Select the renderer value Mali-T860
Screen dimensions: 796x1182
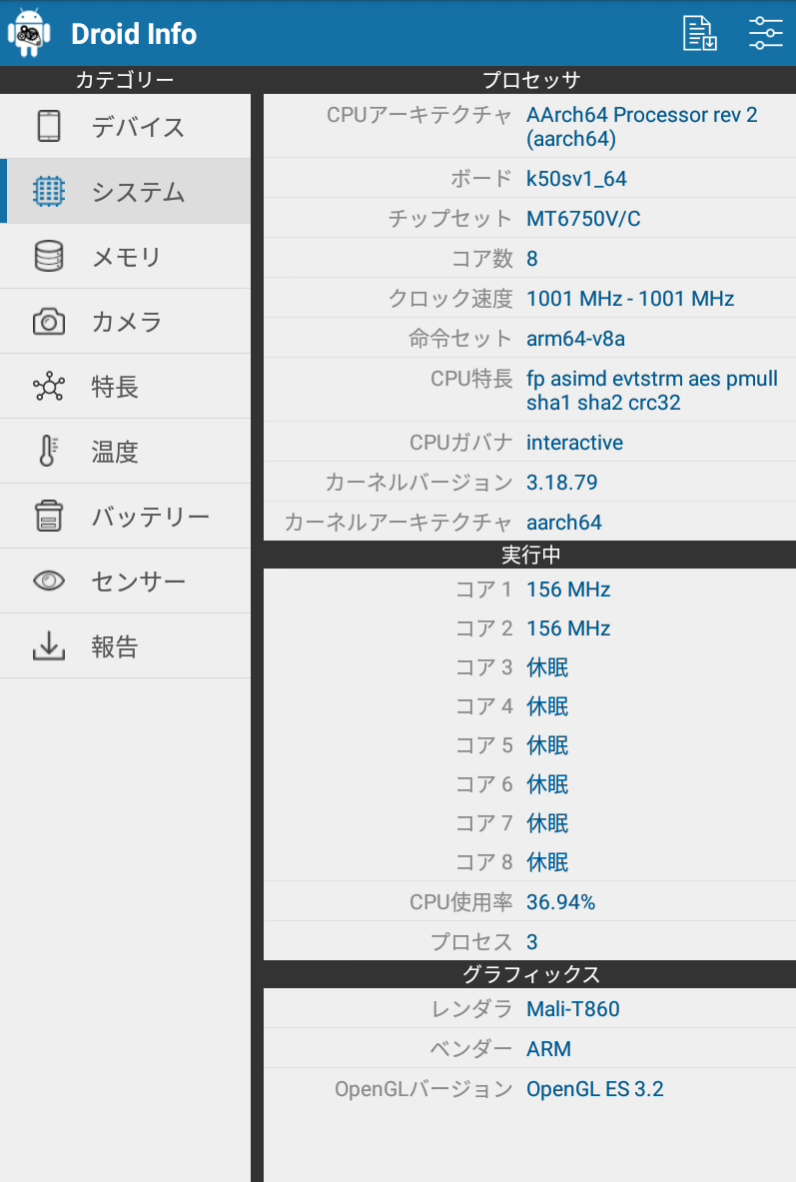(x=573, y=1009)
